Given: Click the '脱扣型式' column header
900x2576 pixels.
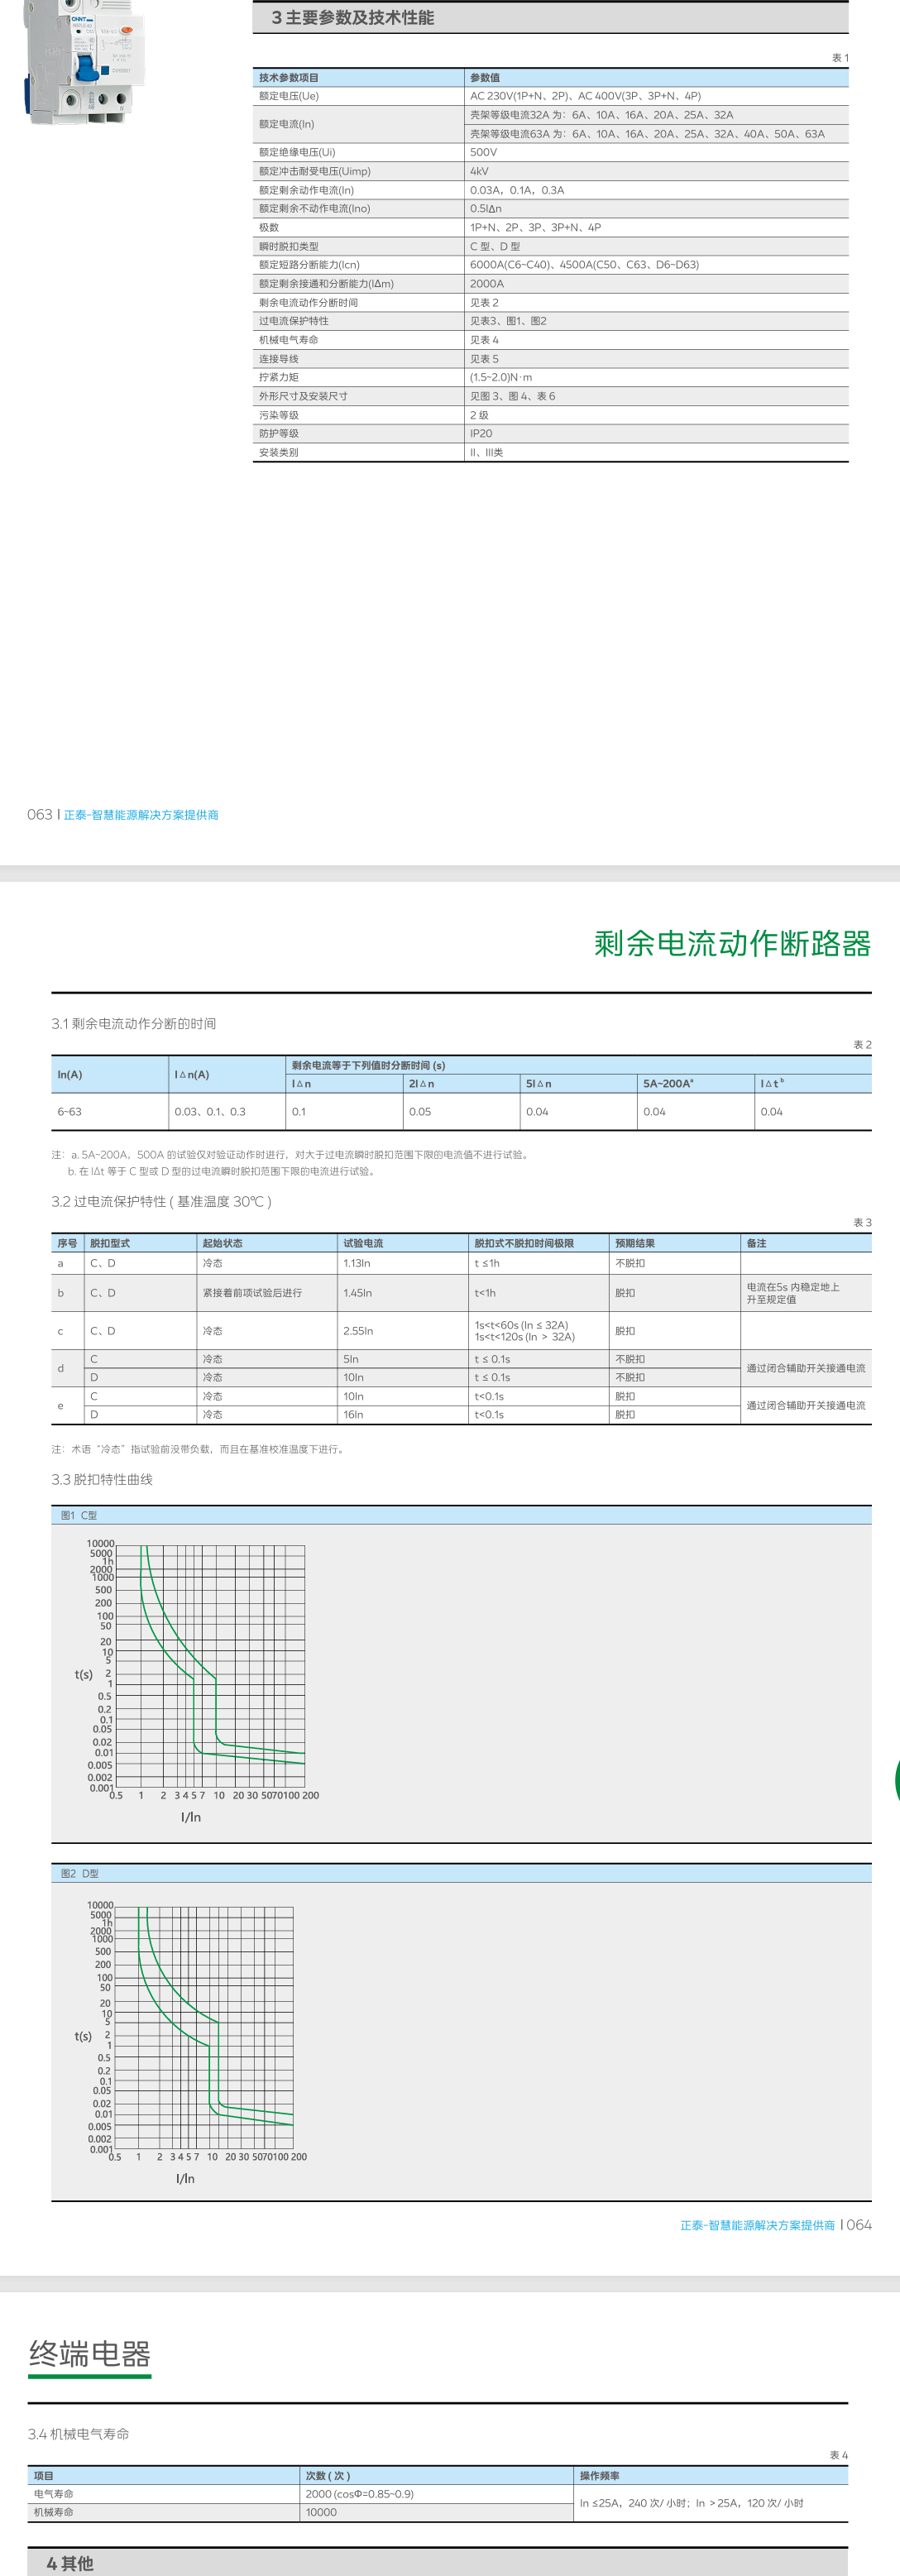Looking at the screenshot, I should click(110, 1244).
